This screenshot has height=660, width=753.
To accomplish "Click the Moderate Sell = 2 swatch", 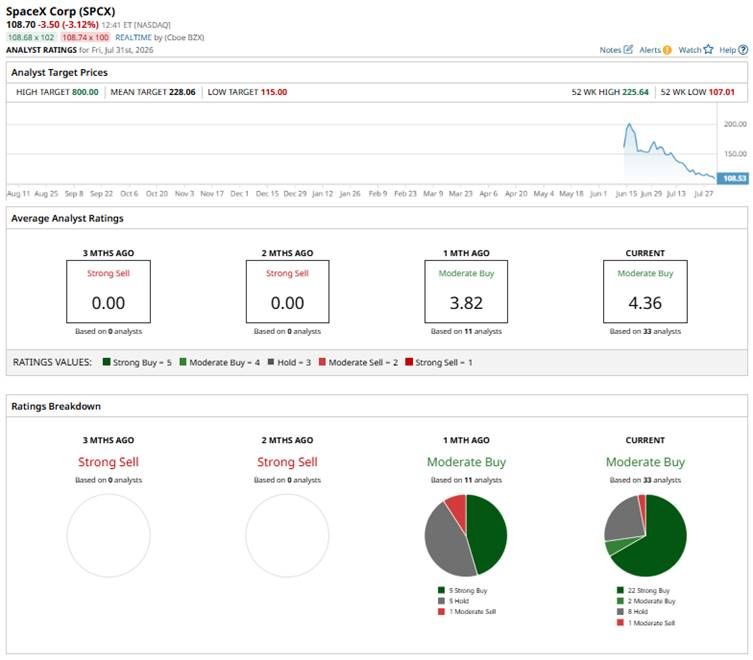I will click(322, 362).
